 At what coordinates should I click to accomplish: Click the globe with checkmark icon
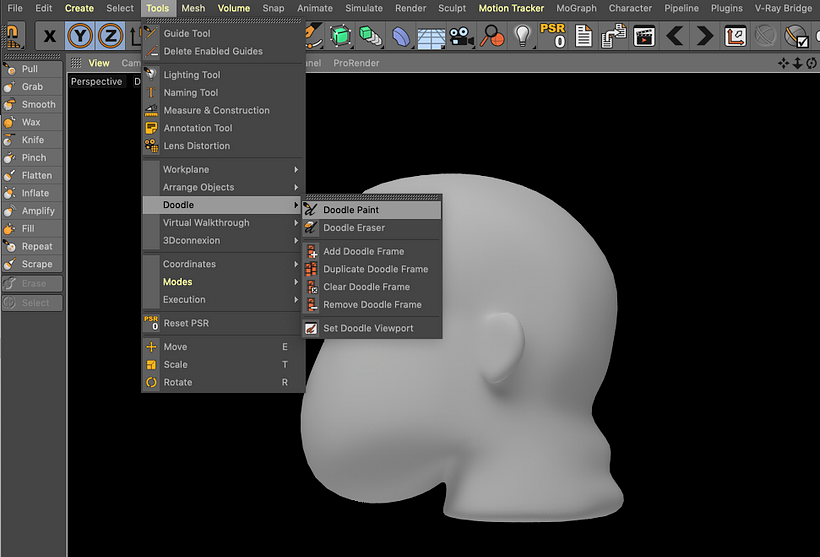[796, 36]
